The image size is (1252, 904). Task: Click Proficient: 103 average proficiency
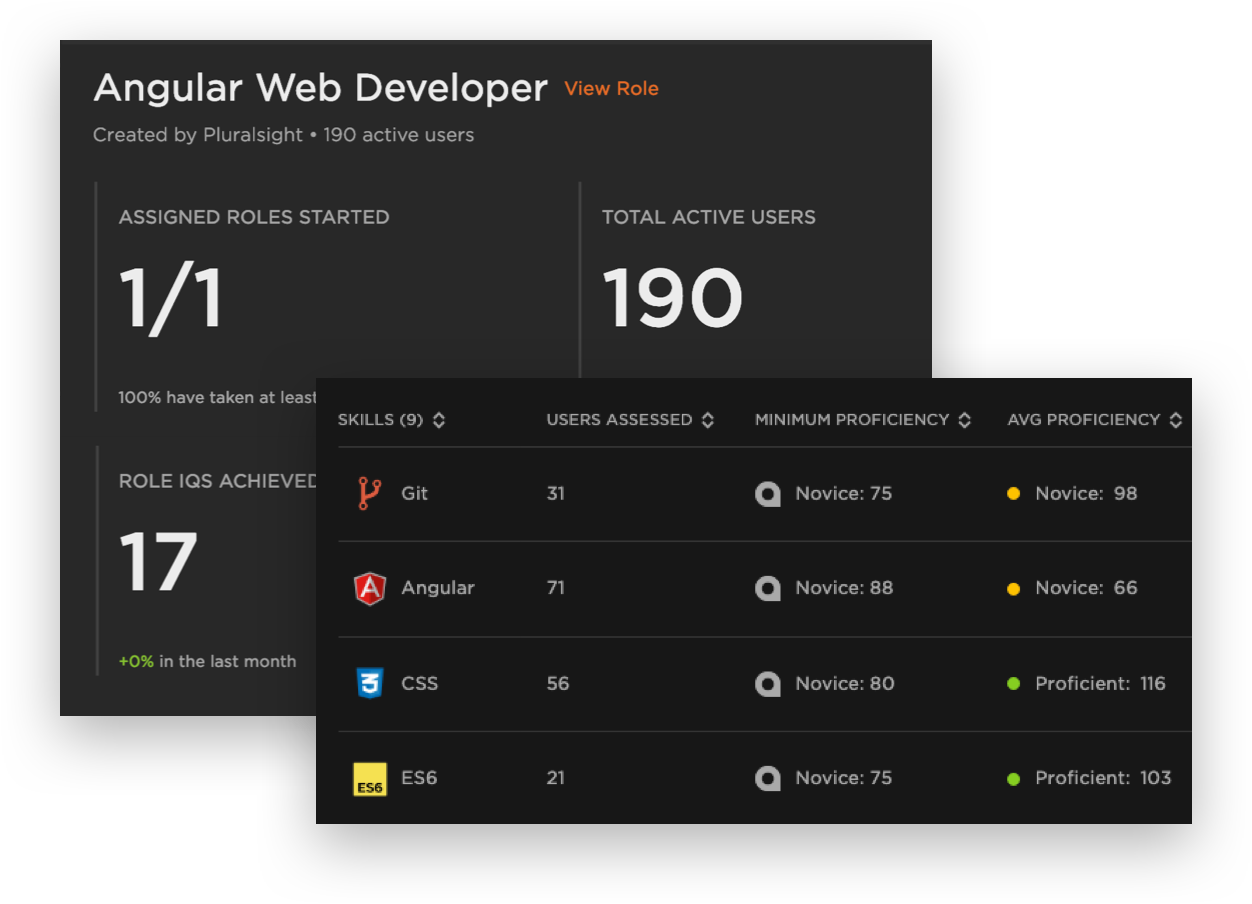pyautogui.click(x=1103, y=778)
